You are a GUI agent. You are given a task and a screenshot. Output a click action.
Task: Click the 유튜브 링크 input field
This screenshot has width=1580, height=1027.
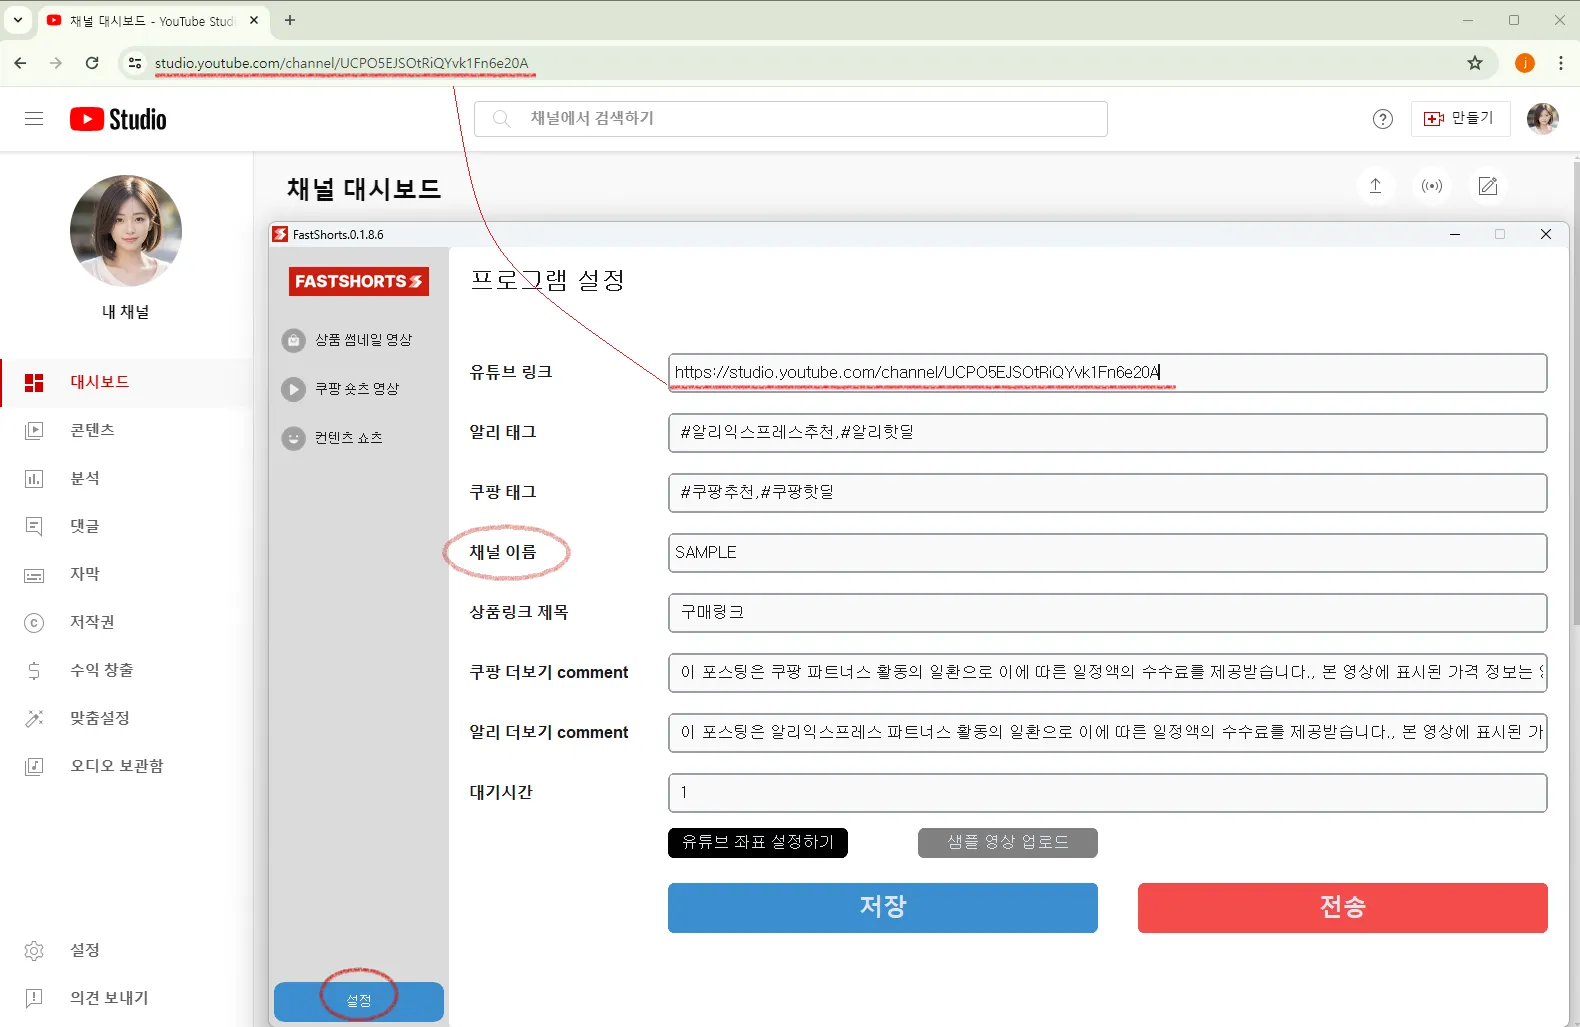1108,373
